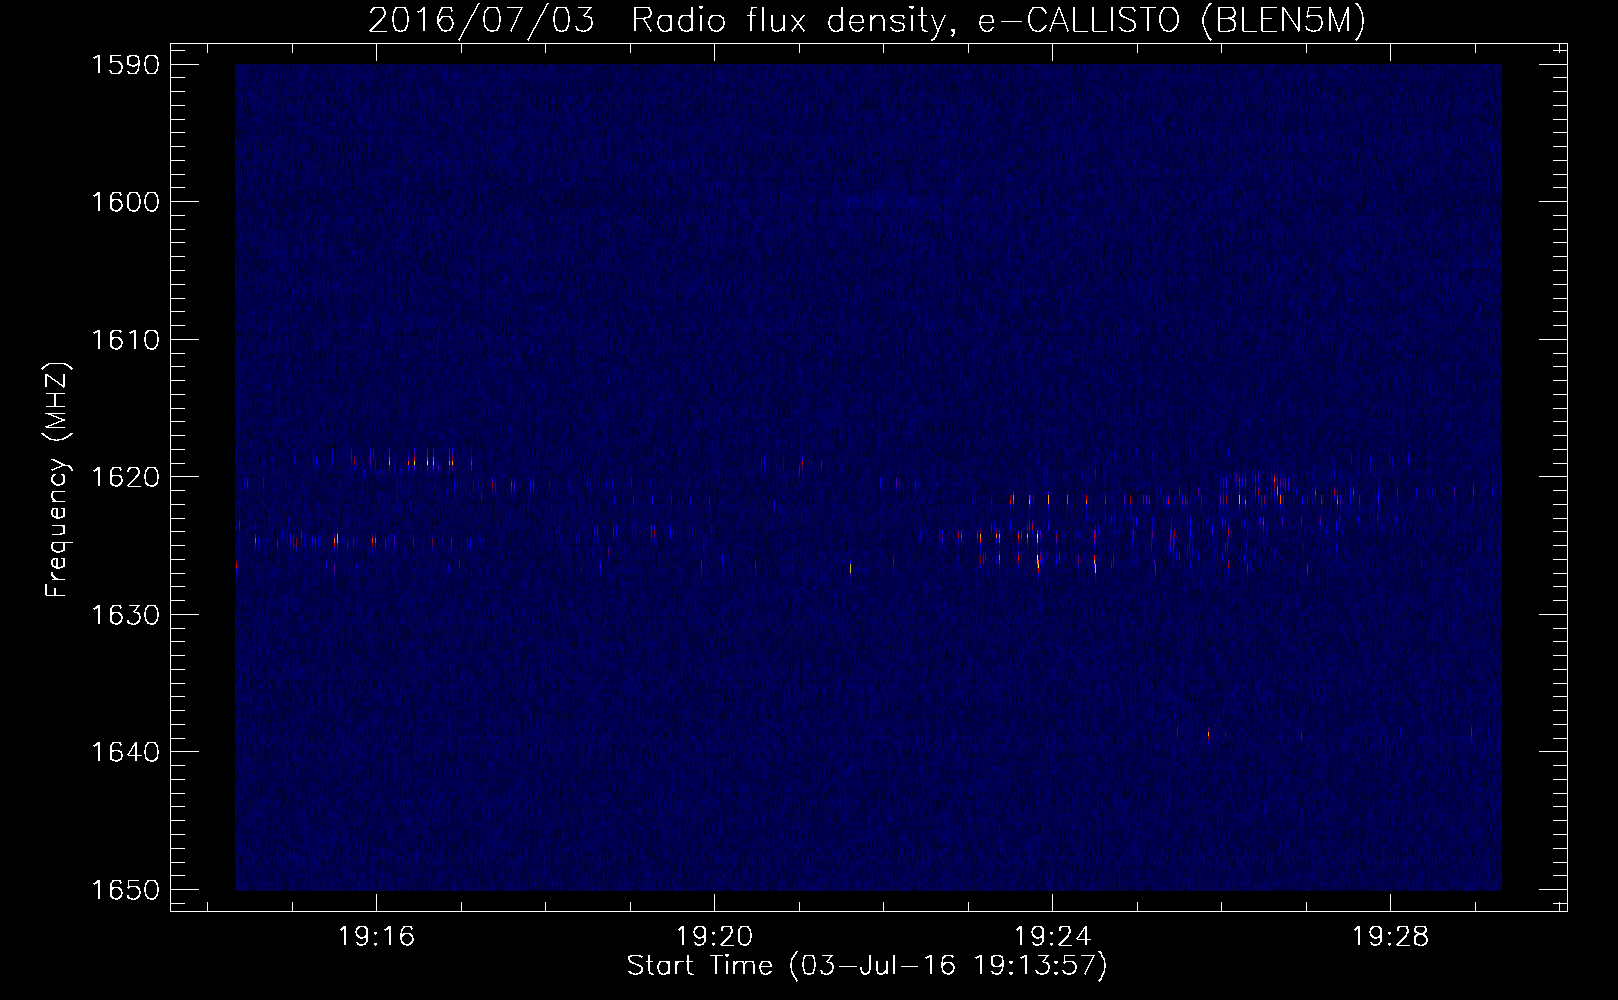Click the "Start Time (03-Jul-16 19:13:57)" label
This screenshot has height=1000, width=1618.
(x=867, y=967)
